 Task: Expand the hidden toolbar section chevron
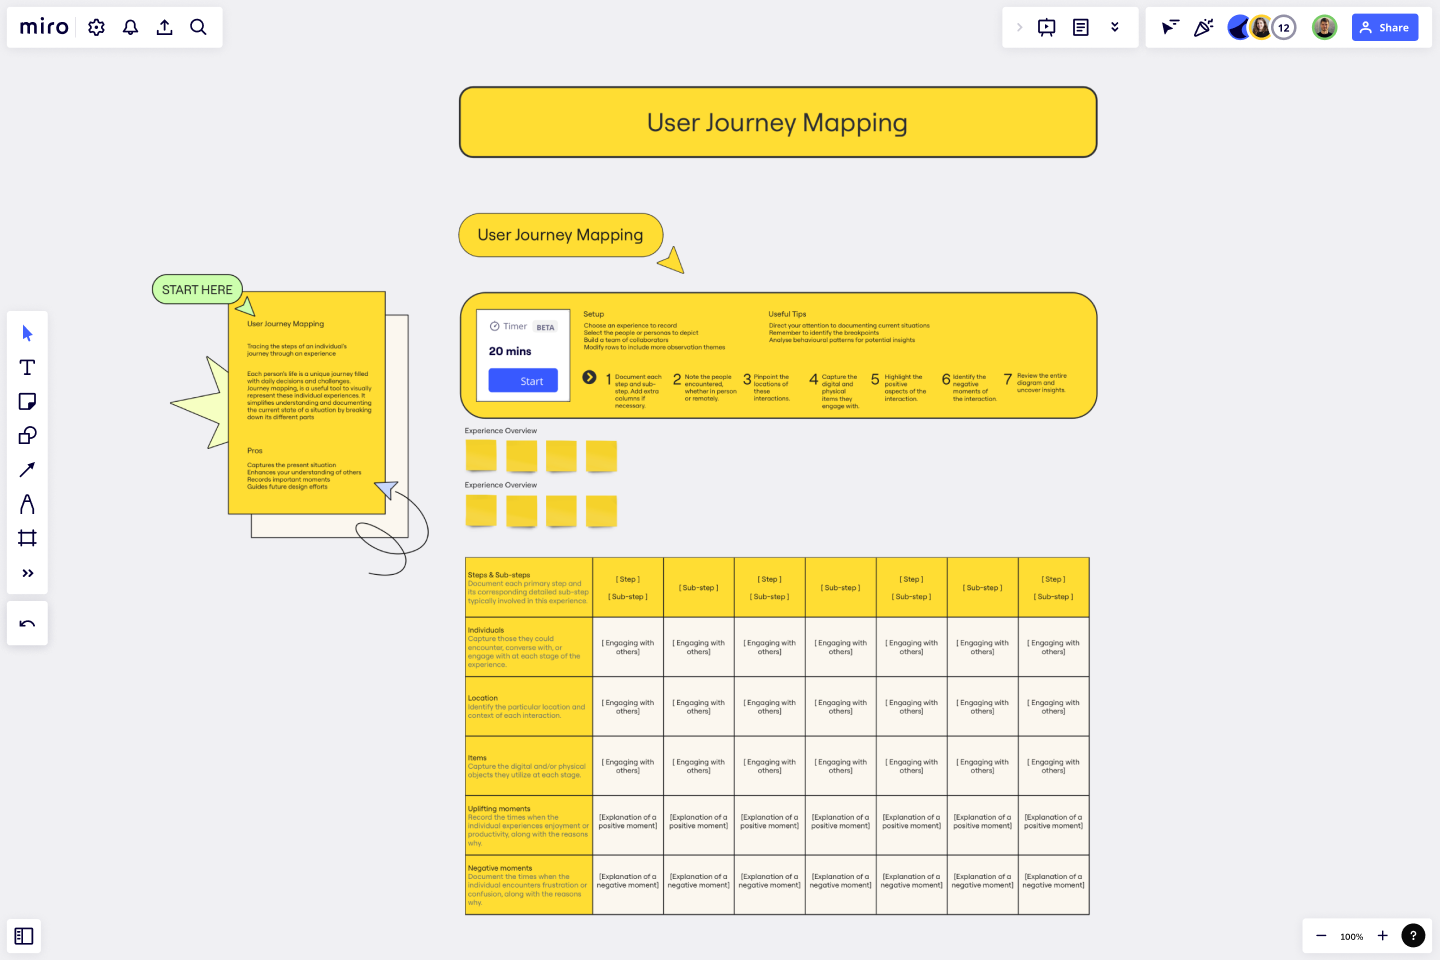tap(1019, 27)
